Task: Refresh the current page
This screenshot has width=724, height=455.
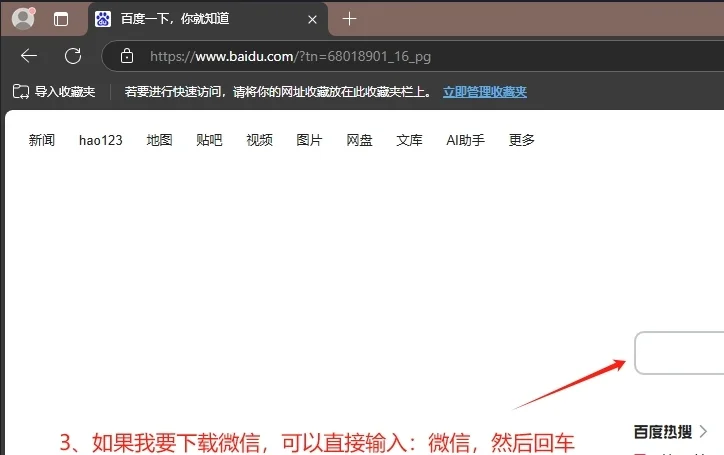Action: pos(73,56)
